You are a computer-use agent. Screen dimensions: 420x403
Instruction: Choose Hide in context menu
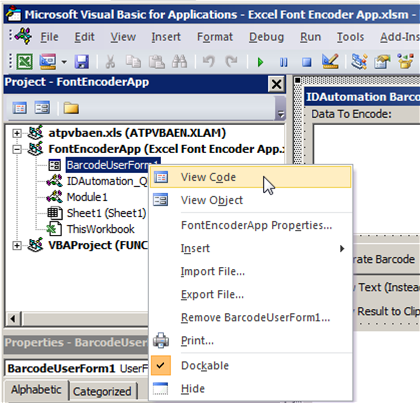[x=251, y=389]
